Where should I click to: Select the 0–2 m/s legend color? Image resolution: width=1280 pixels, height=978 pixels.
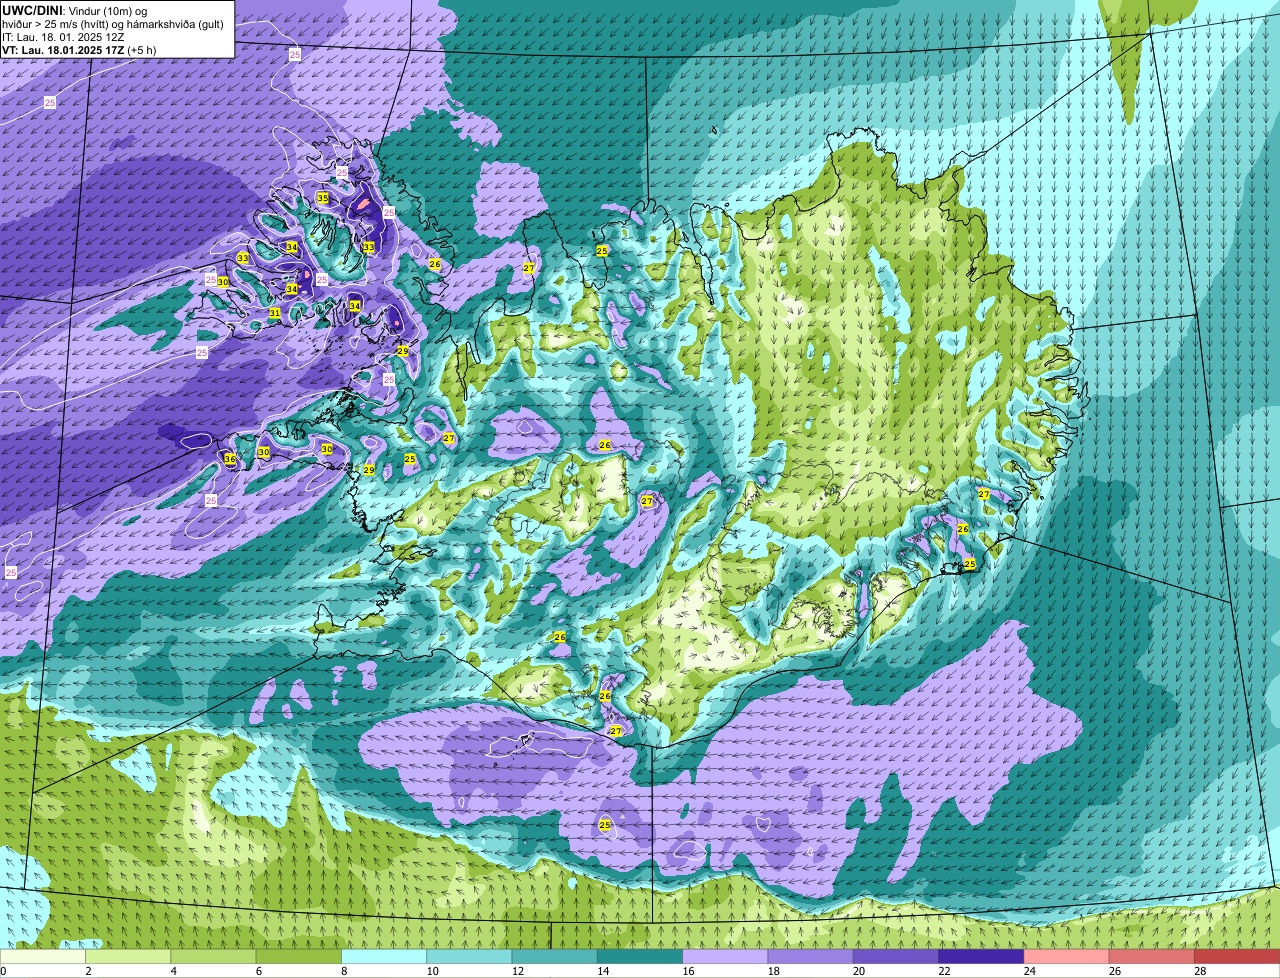point(43,956)
